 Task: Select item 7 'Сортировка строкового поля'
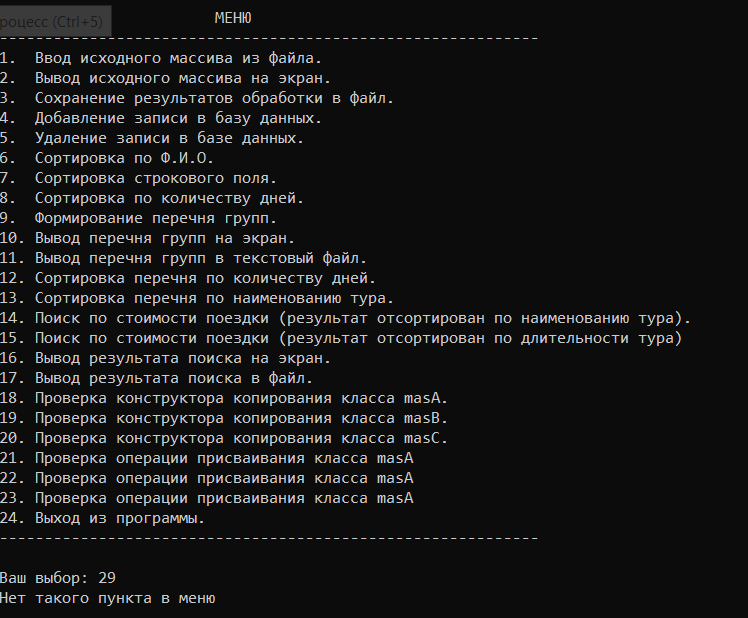click(138, 178)
